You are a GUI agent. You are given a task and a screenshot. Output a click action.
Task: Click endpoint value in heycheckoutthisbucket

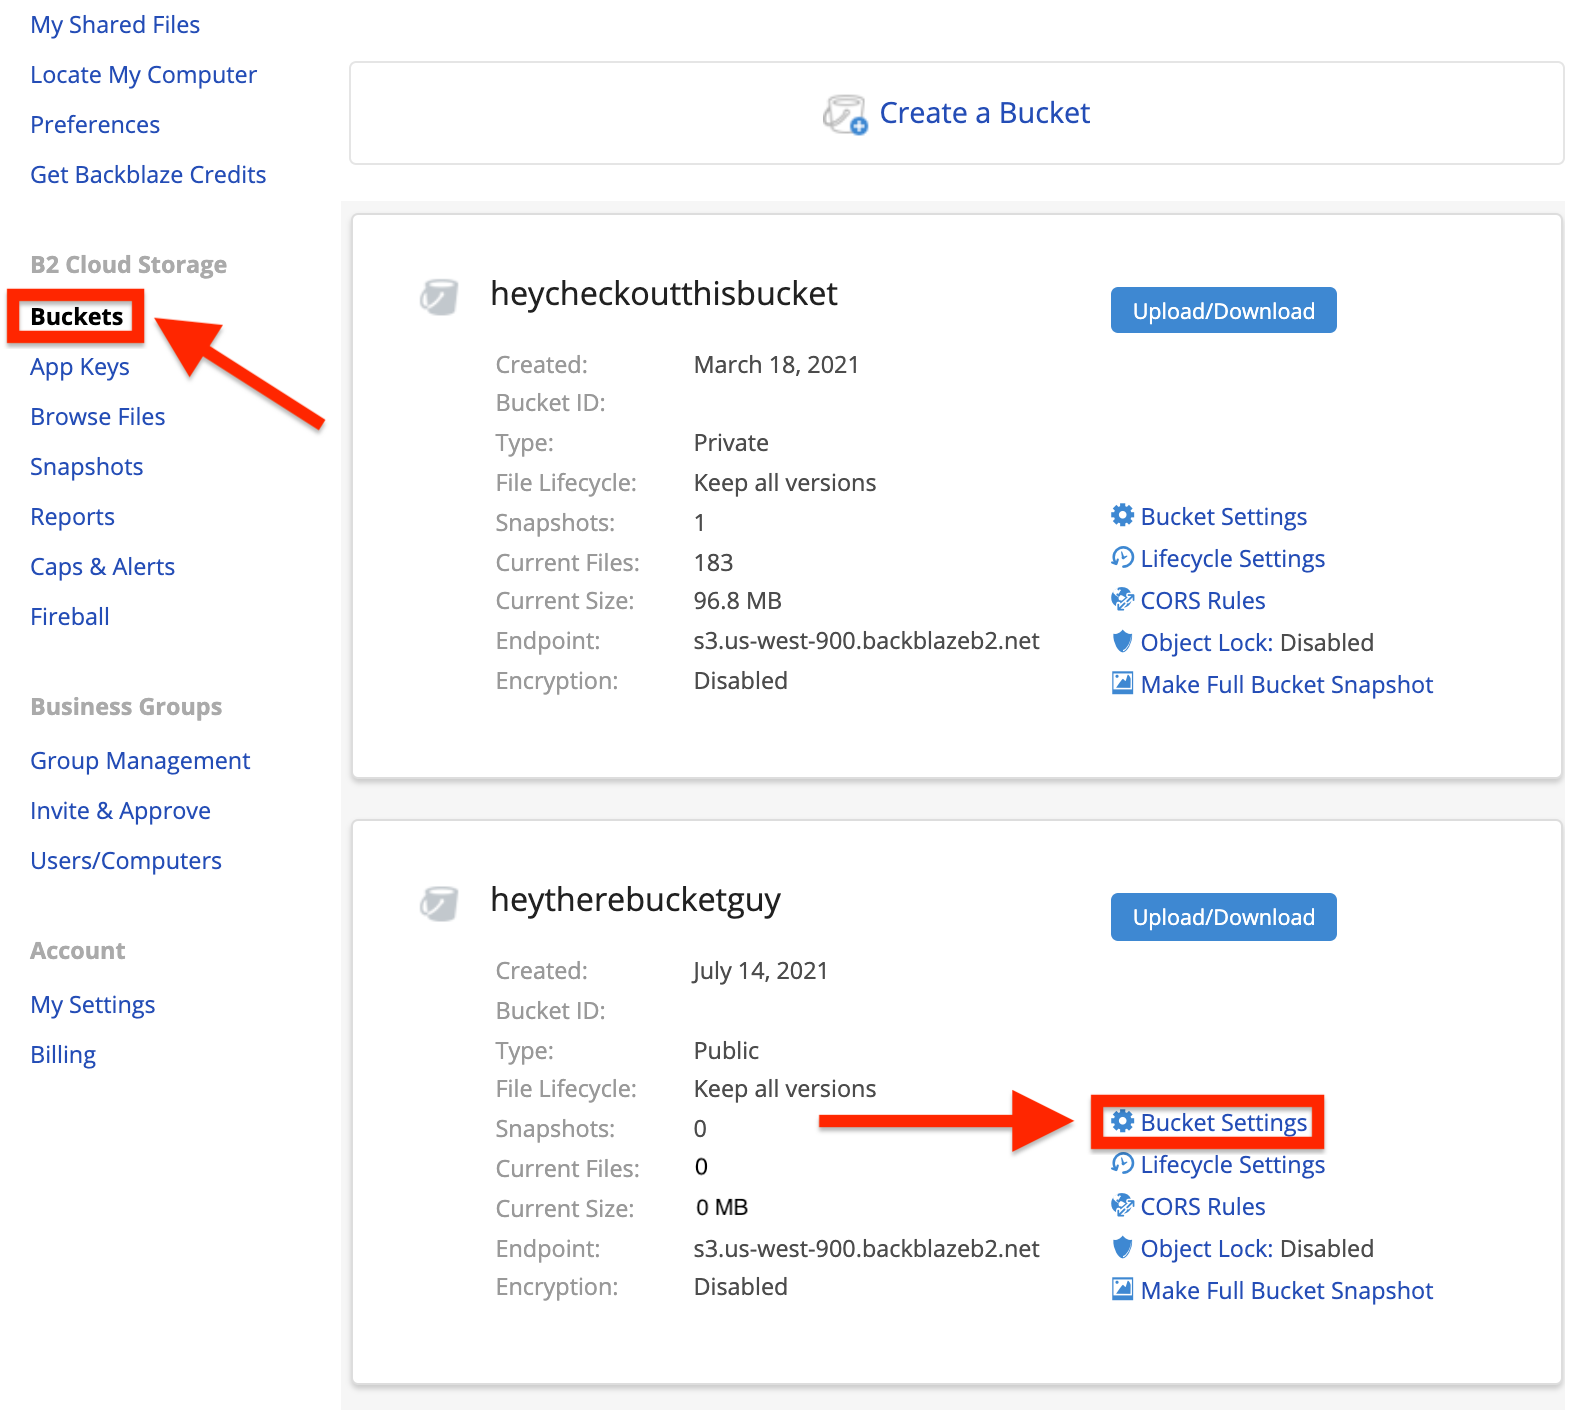click(x=866, y=641)
